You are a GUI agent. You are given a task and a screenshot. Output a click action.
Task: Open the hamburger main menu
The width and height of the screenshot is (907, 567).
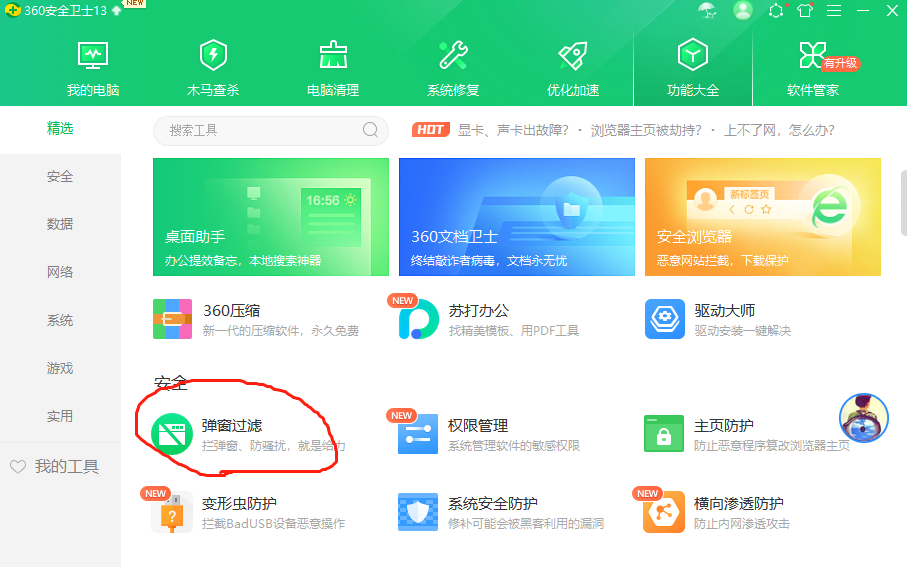[834, 11]
